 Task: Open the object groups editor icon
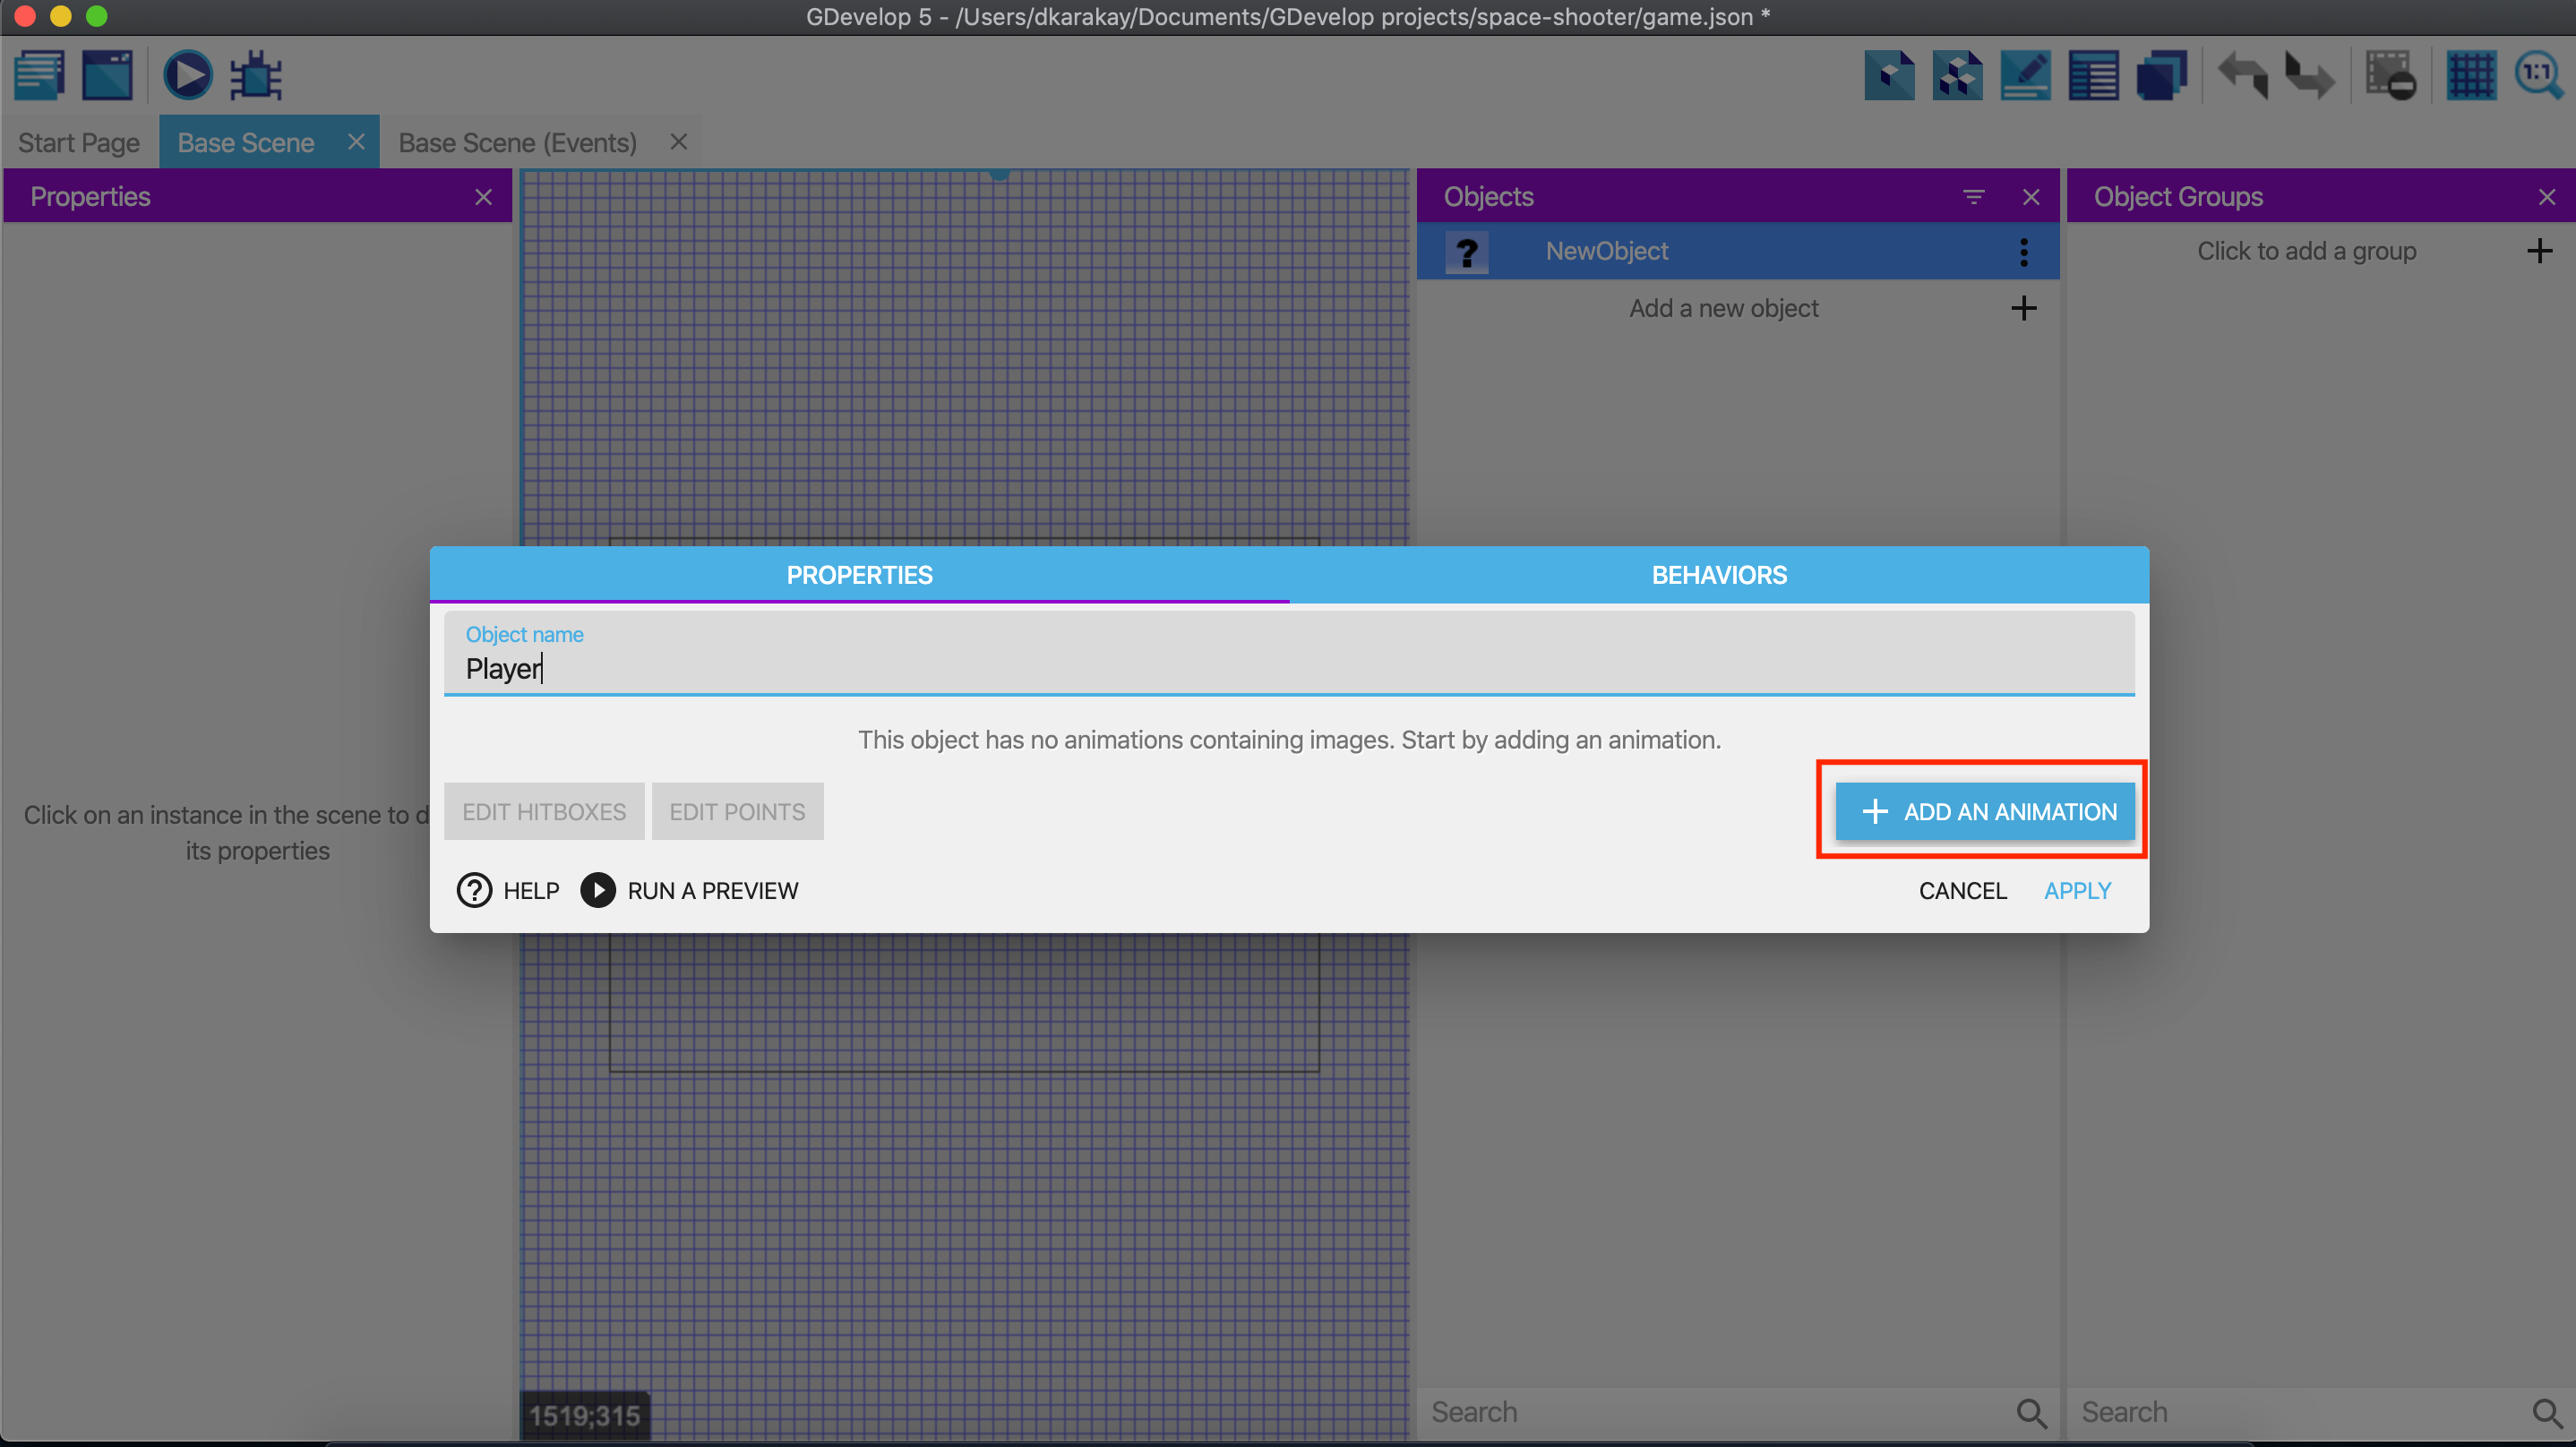tap(1957, 75)
